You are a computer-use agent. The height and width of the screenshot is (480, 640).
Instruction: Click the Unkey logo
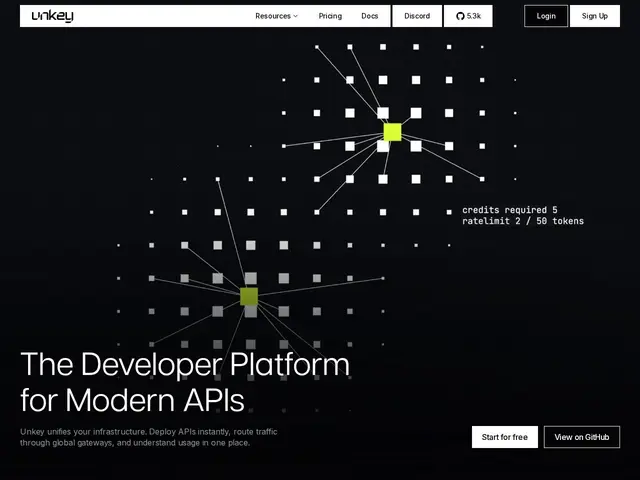pyautogui.click(x=52, y=16)
